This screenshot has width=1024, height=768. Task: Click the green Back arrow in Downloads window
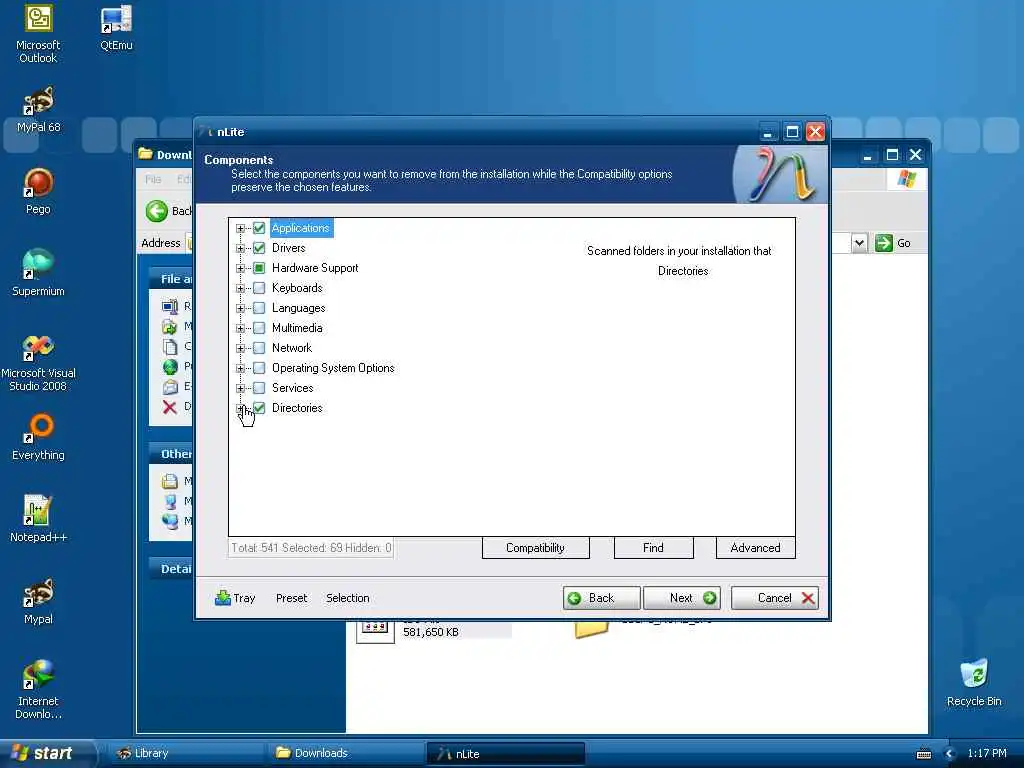coord(157,211)
